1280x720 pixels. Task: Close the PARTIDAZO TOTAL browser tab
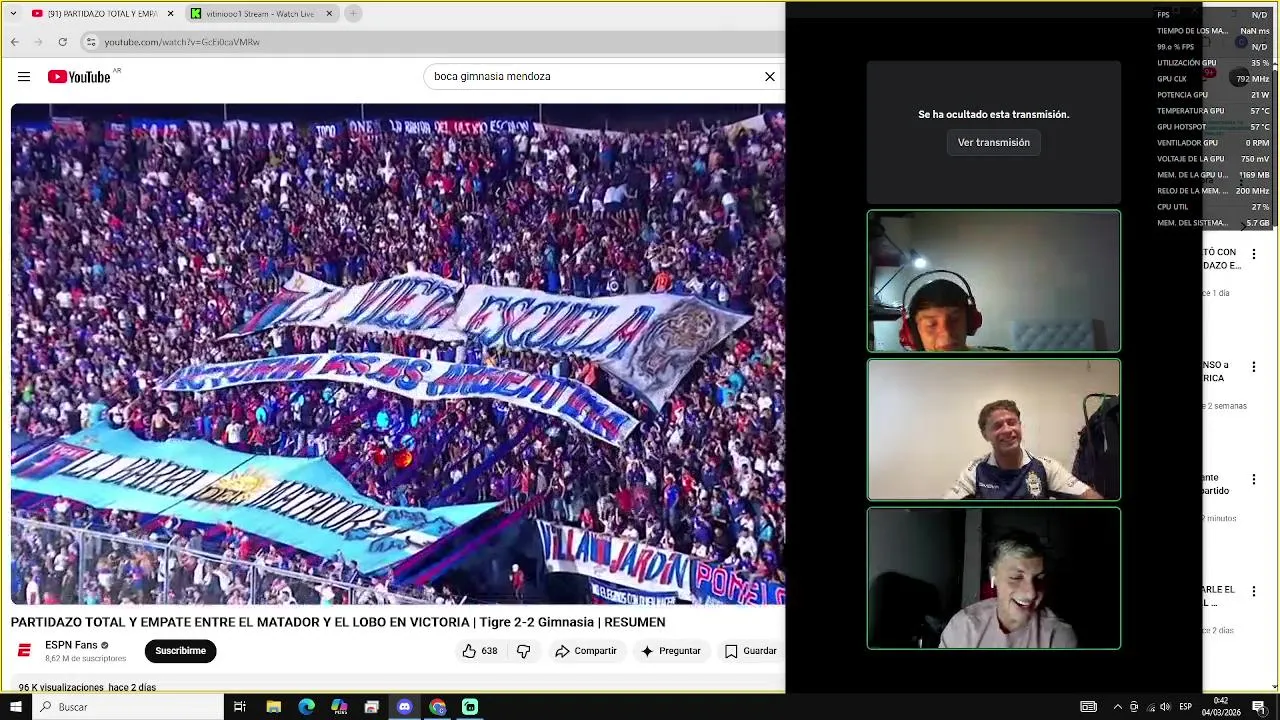click(170, 14)
